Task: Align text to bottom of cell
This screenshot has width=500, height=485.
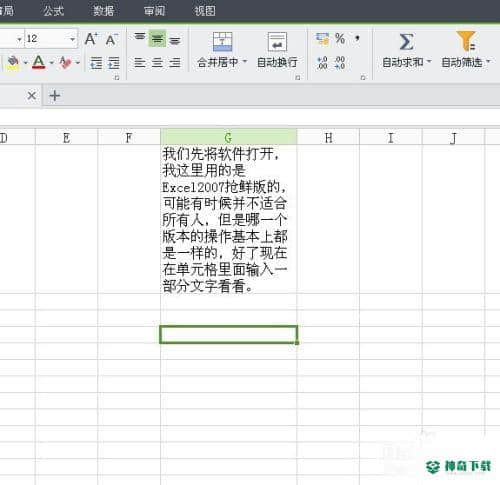Action: pos(175,41)
